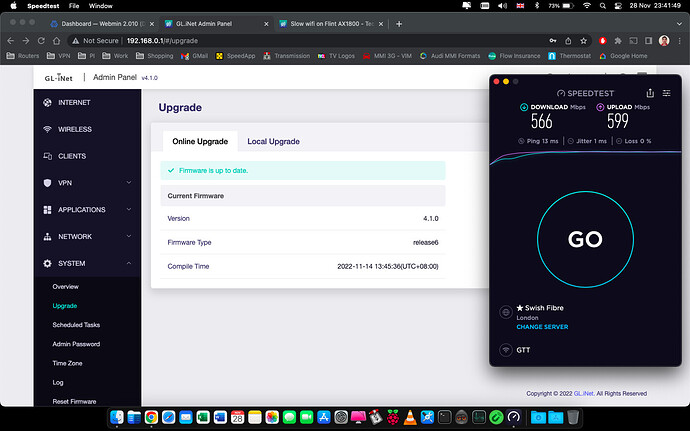The image size is (690, 431).
Task: Click the VPN shield icon
Action: click(48, 183)
